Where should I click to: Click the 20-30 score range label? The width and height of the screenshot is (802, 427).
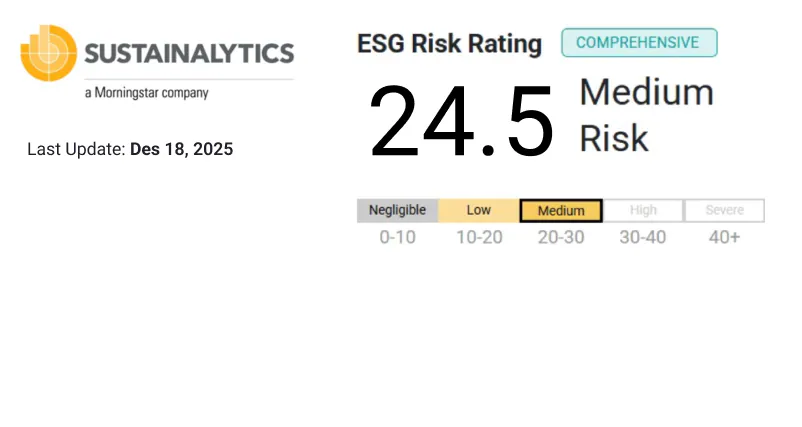561,238
